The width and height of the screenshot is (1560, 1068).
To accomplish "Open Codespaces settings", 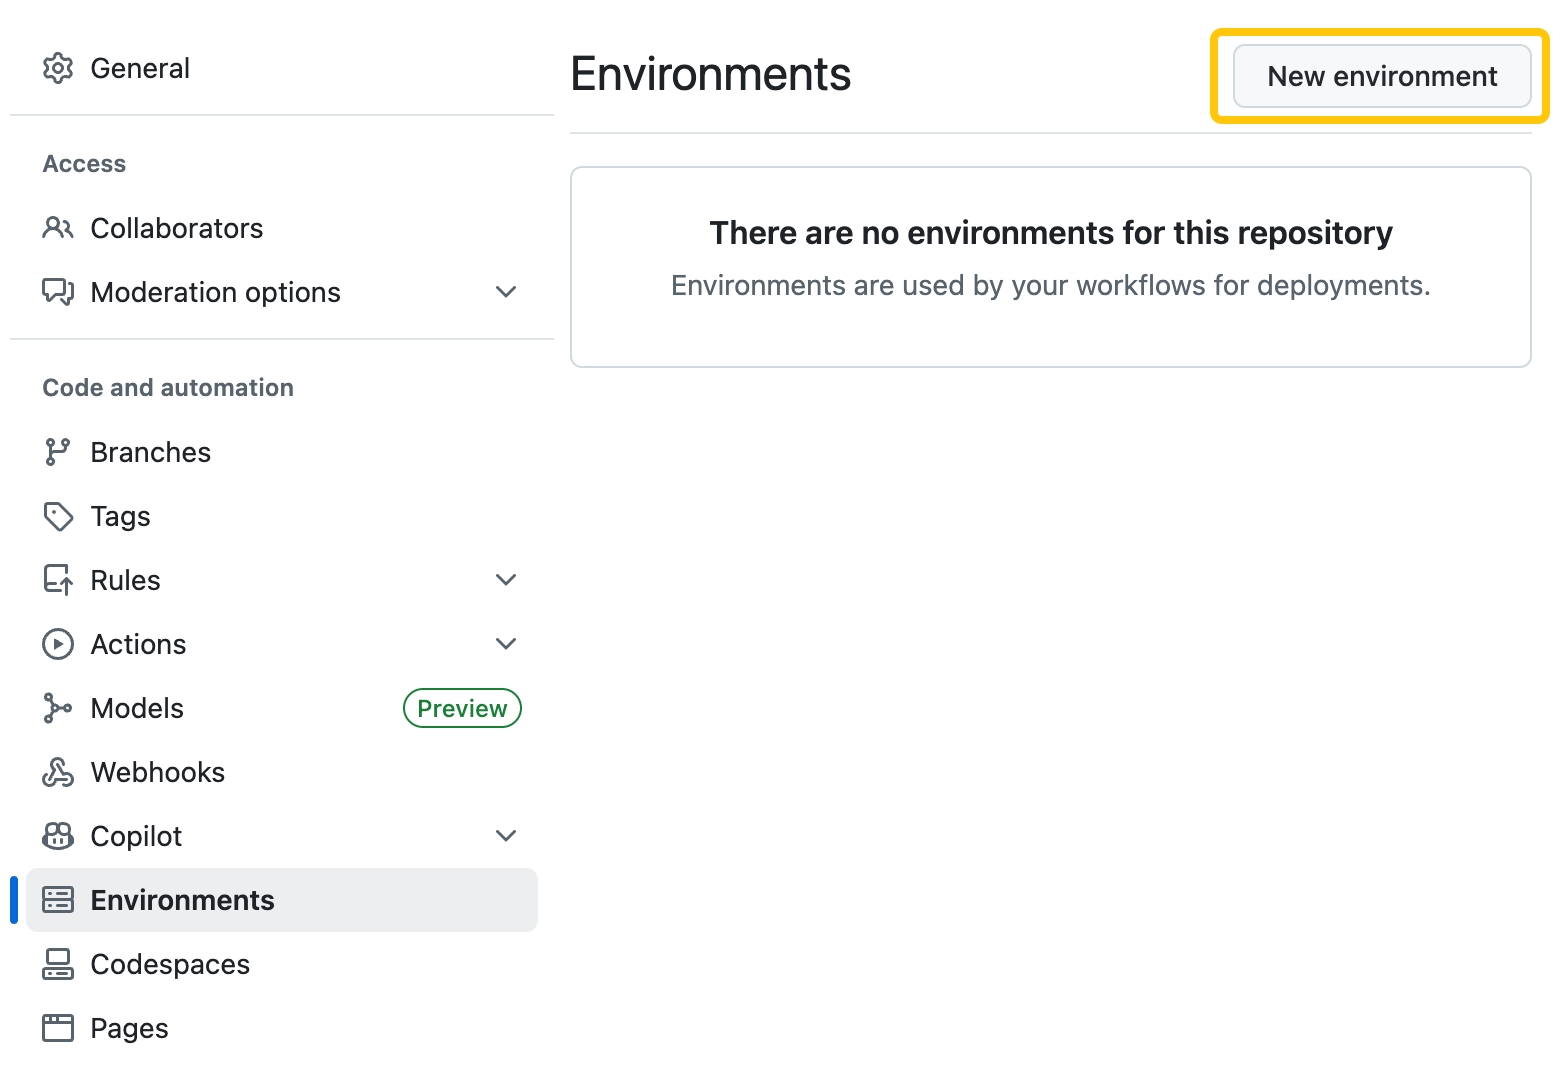I will [x=282, y=964].
